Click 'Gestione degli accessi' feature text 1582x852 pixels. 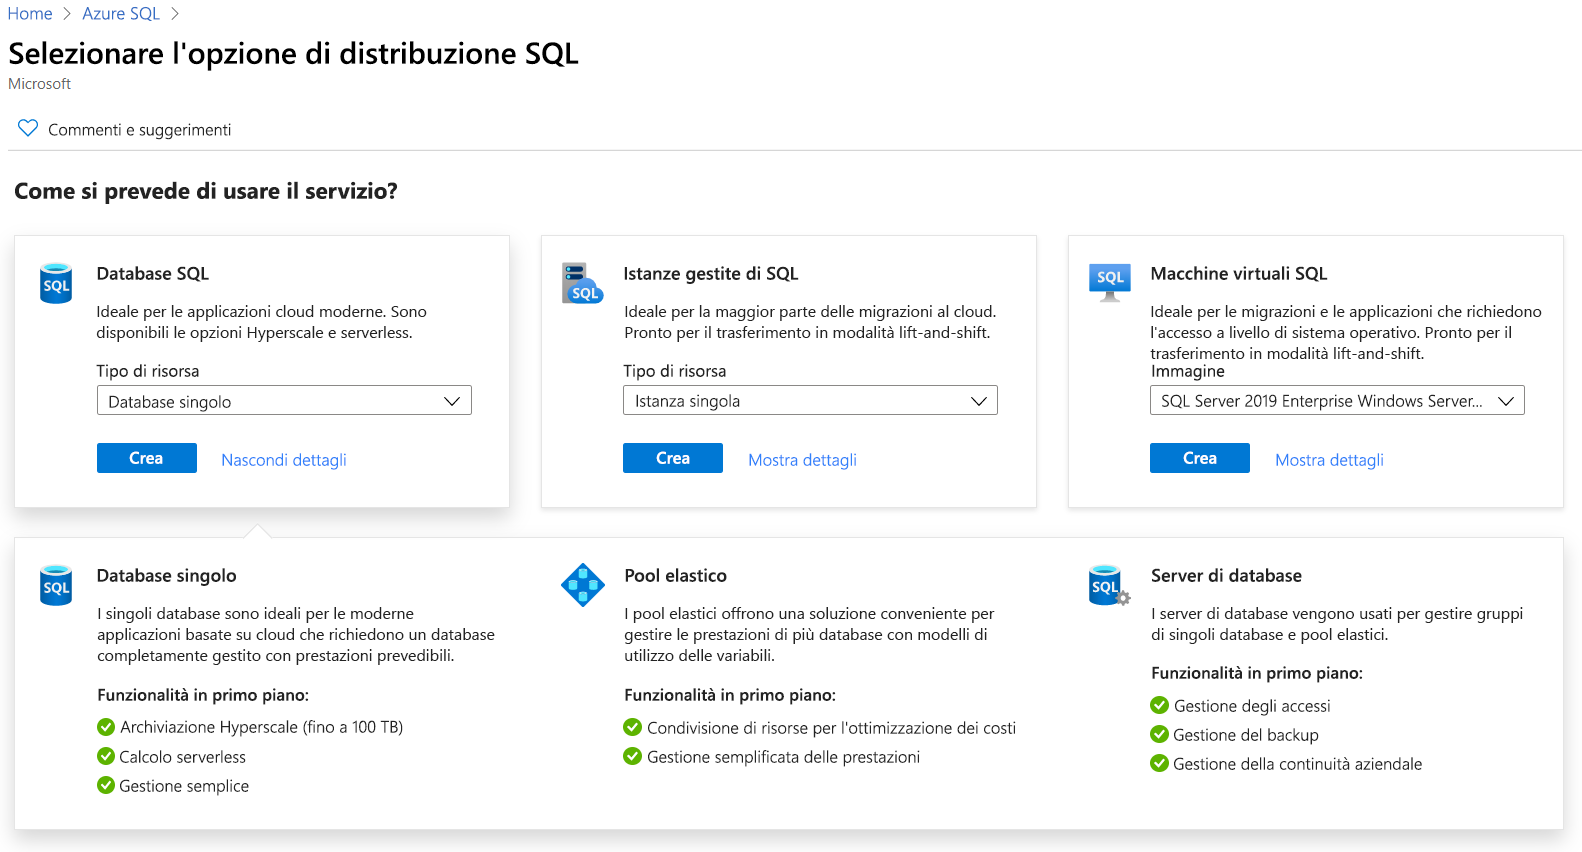[1252, 706]
